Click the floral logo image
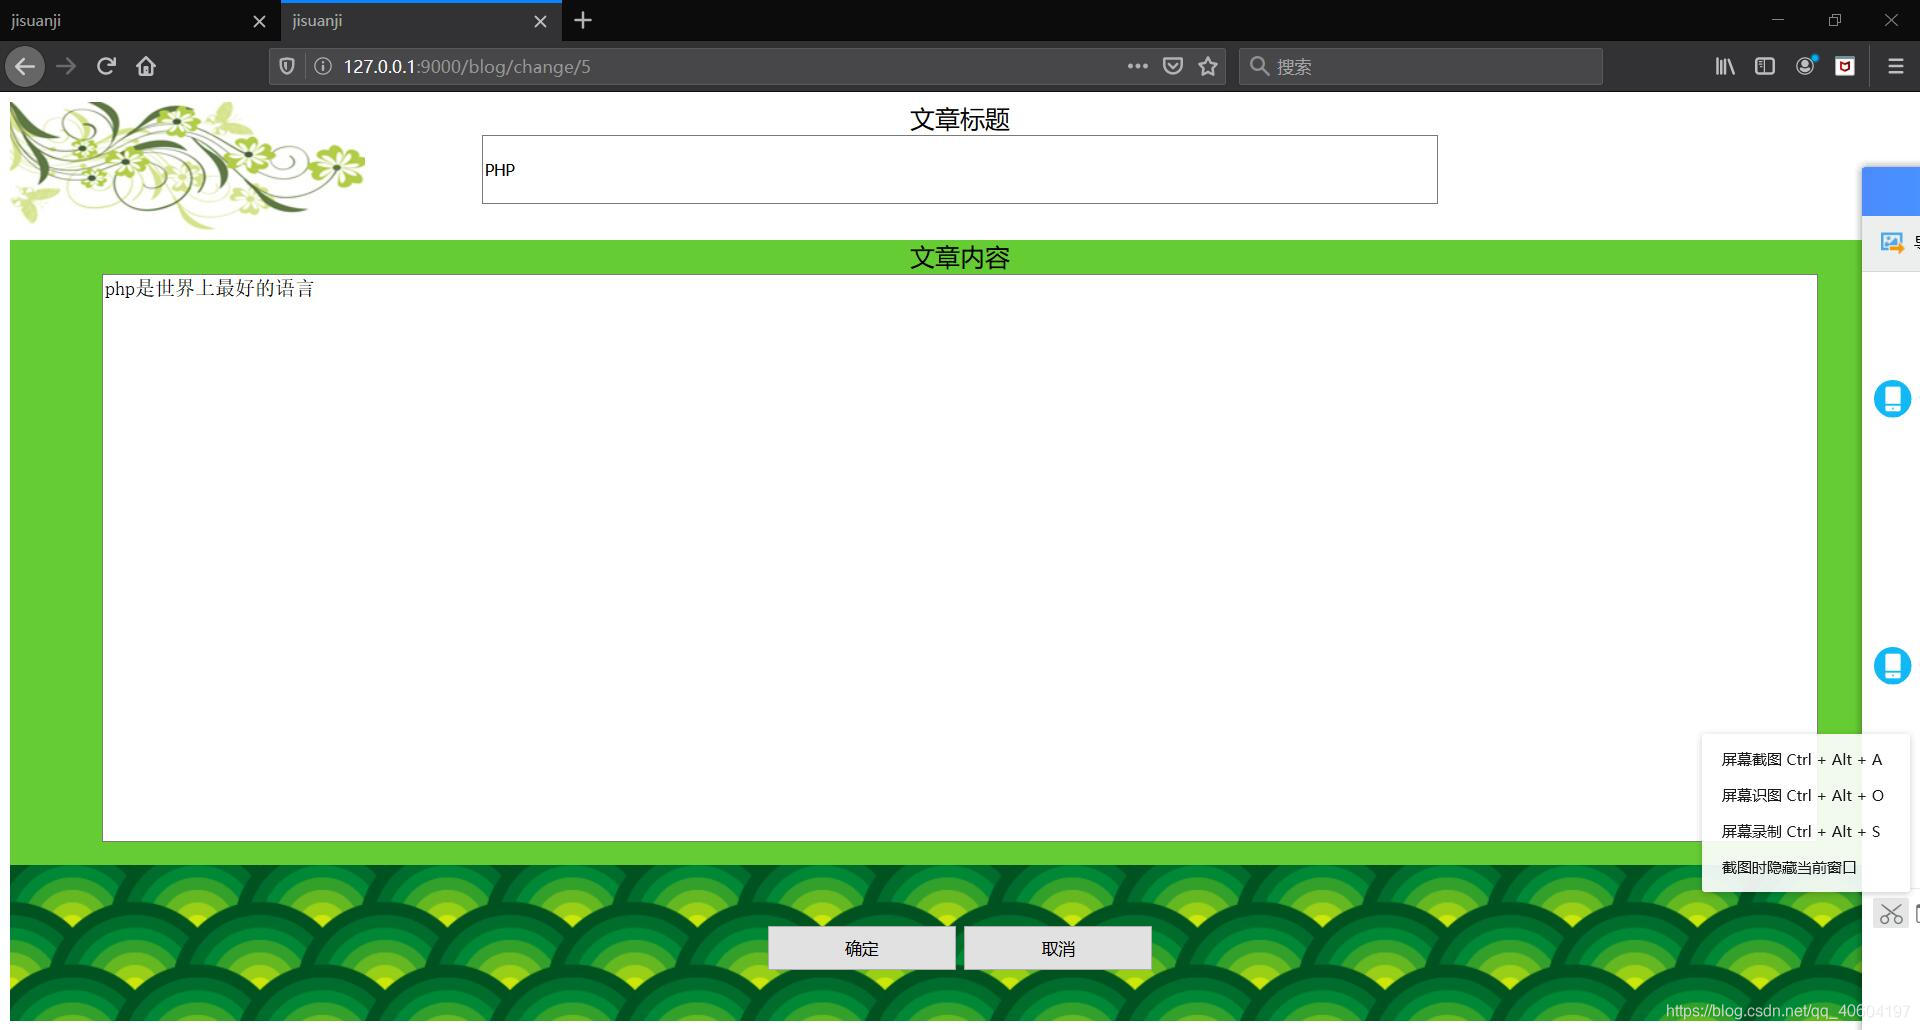Viewport: 1920px width, 1030px height. [x=188, y=165]
